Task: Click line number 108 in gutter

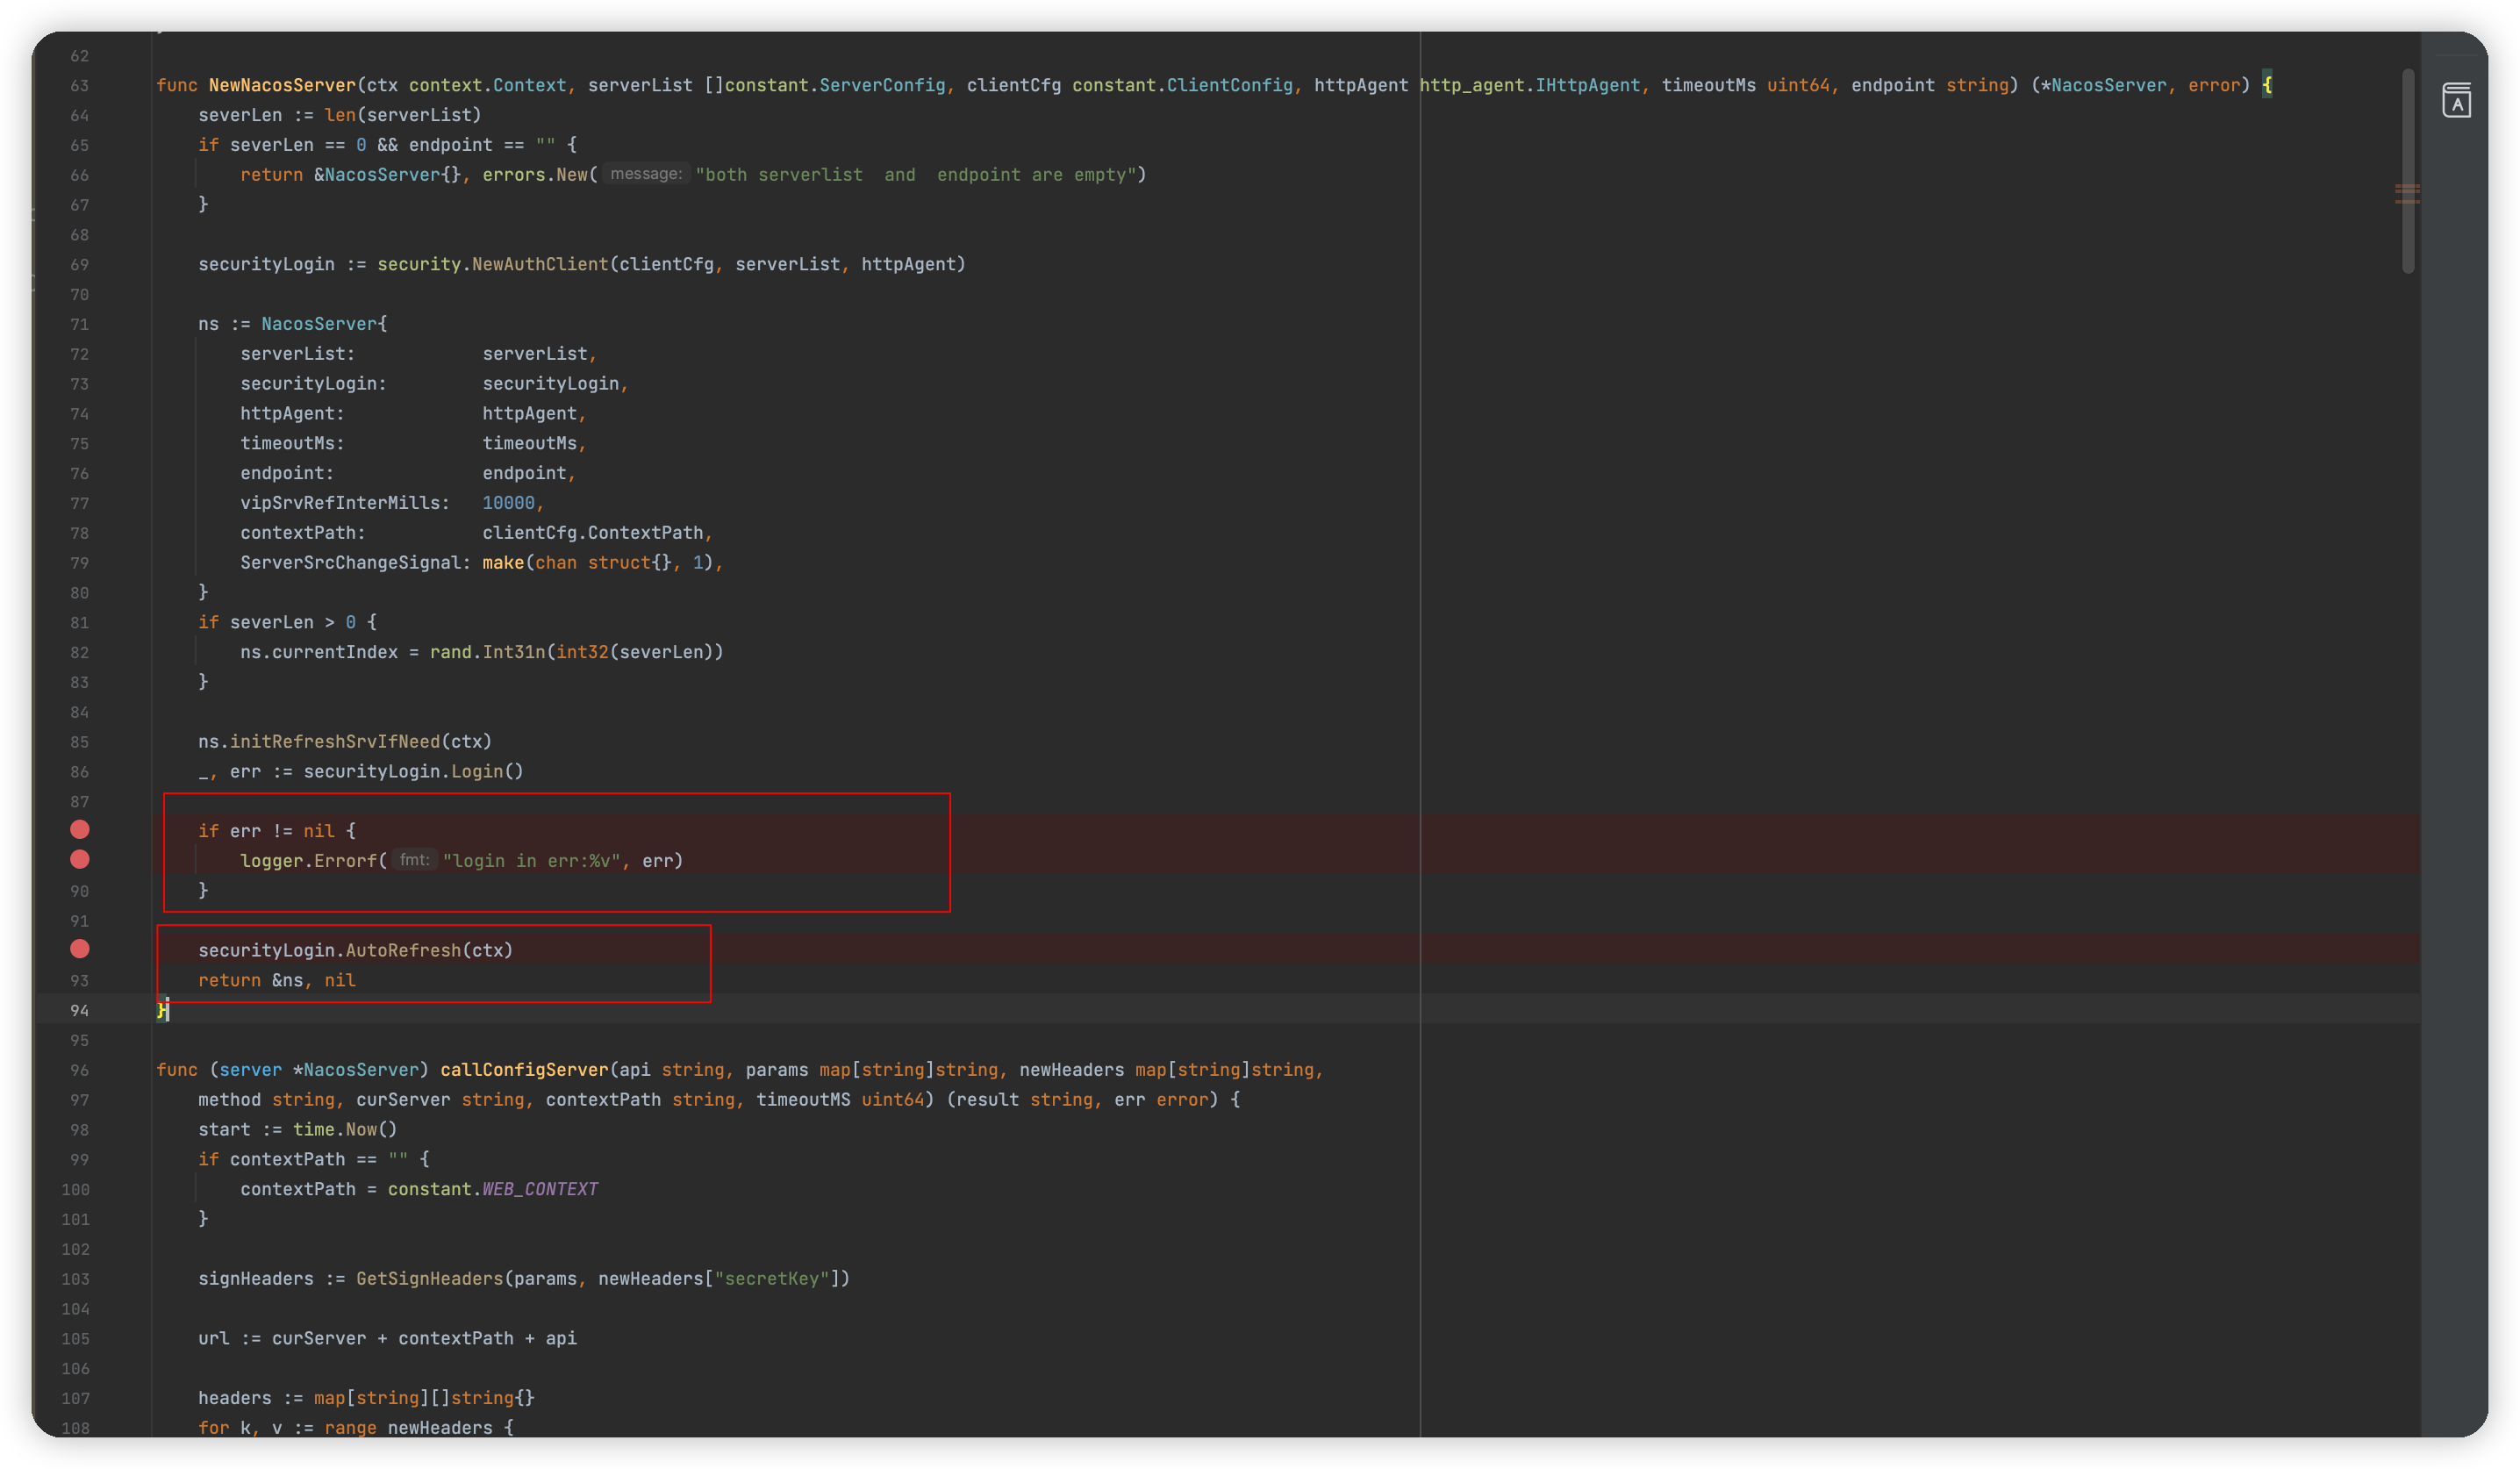Action: pos(75,1429)
